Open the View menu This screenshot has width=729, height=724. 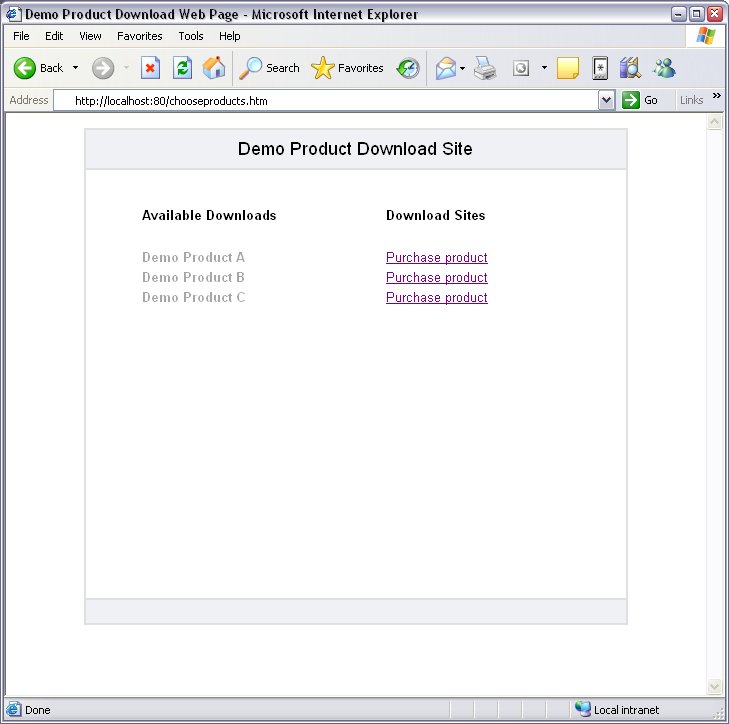tap(90, 36)
